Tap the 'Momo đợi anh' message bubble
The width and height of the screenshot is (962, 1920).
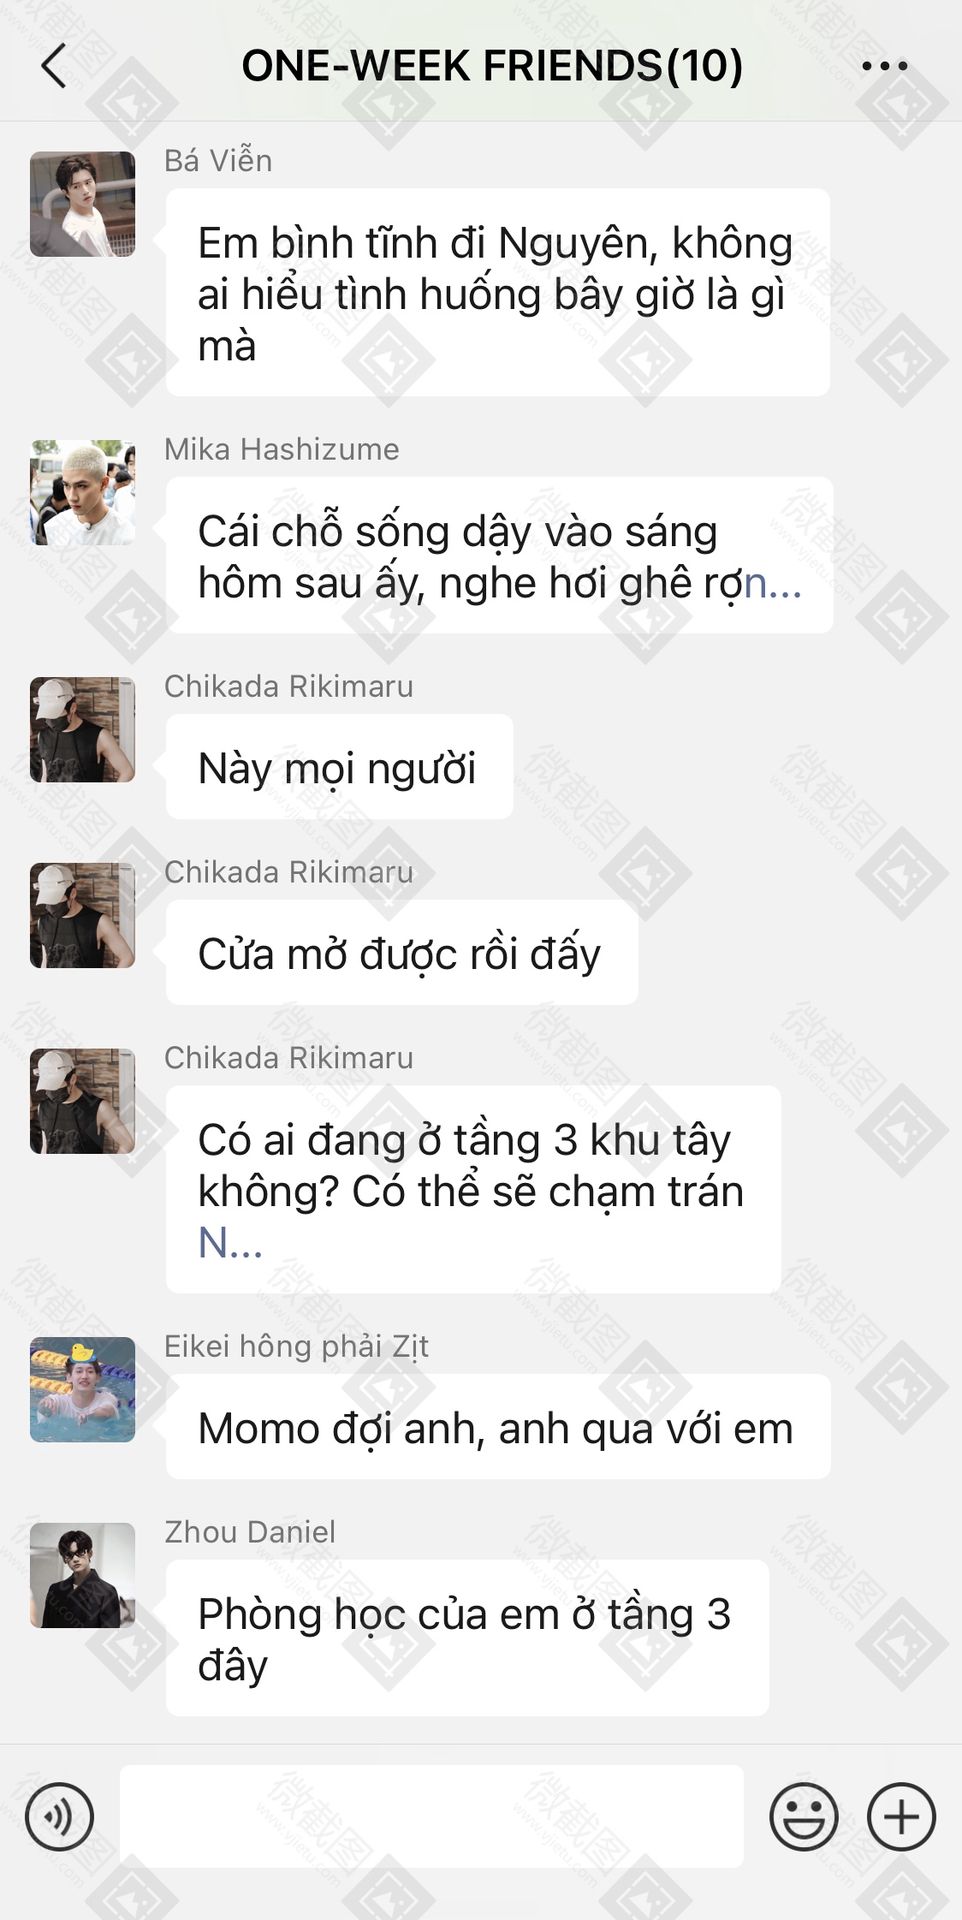[x=498, y=1427]
